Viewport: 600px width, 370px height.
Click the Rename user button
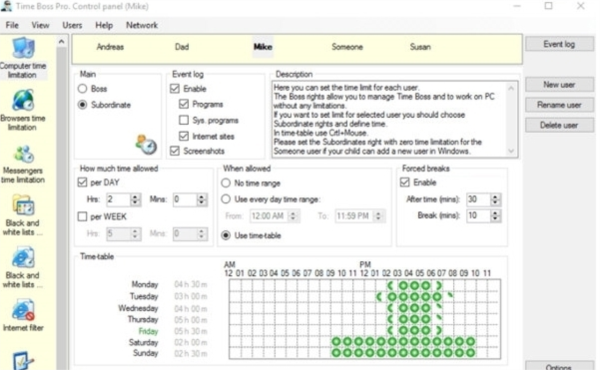(559, 105)
